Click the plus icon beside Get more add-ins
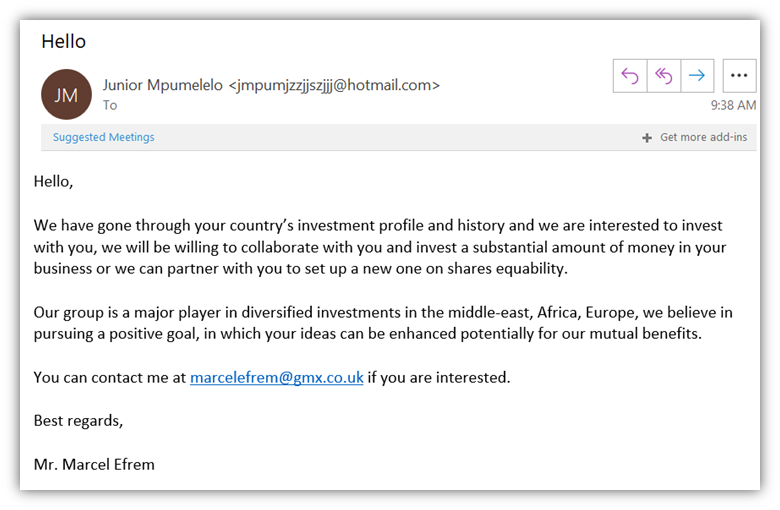 647,138
